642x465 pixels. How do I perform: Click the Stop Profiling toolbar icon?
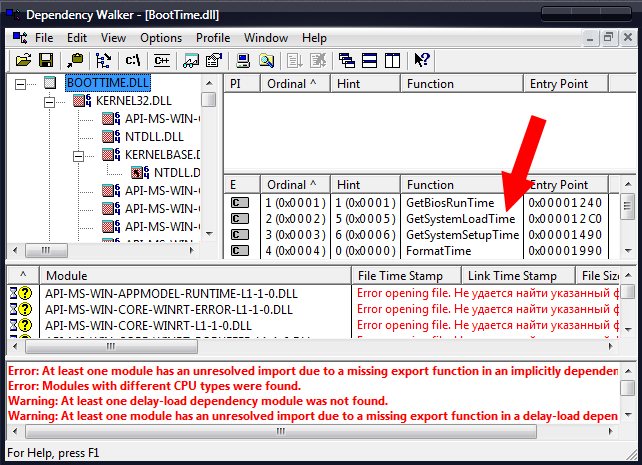click(318, 61)
